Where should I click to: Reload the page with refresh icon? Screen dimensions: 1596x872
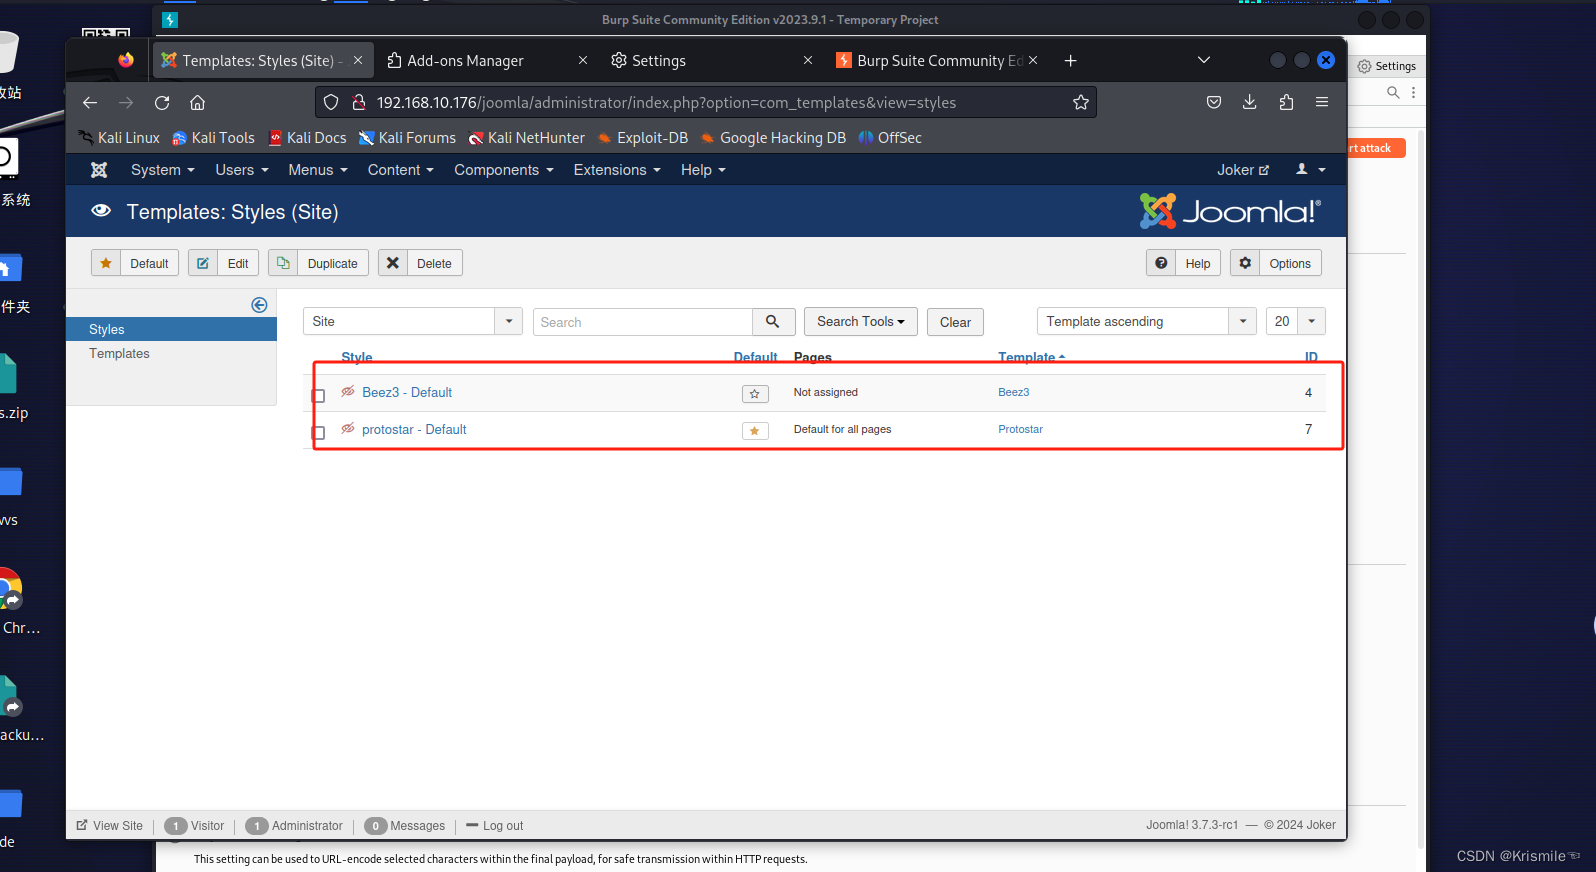tap(162, 102)
